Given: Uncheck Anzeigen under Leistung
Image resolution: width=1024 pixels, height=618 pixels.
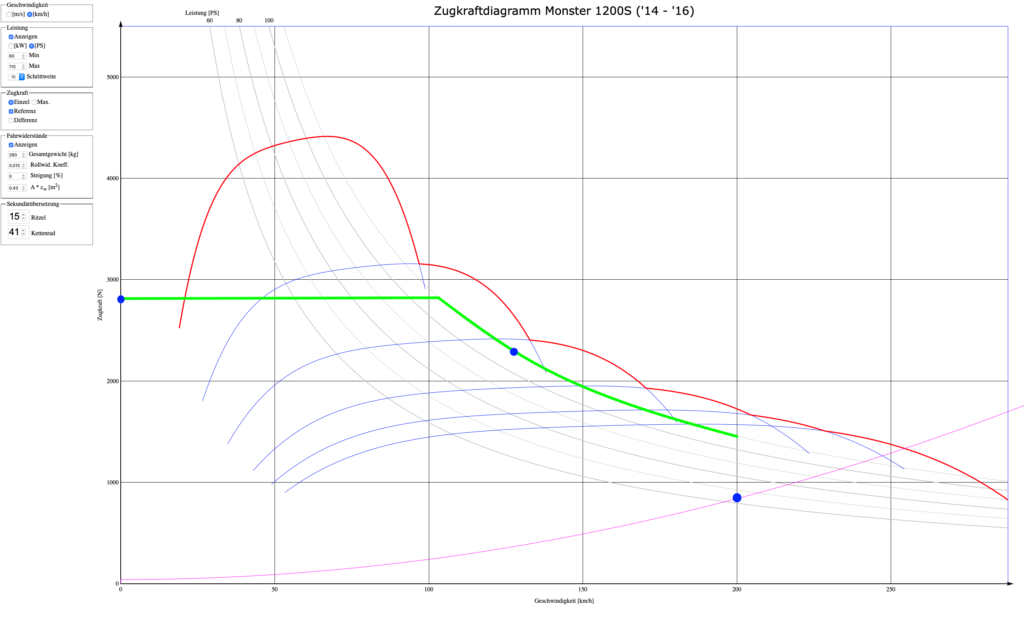Looking at the screenshot, I should 11,37.
